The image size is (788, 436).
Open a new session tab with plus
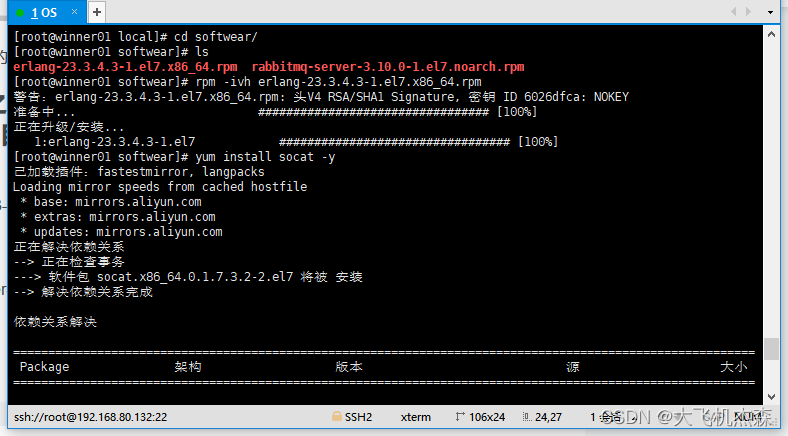pos(97,12)
